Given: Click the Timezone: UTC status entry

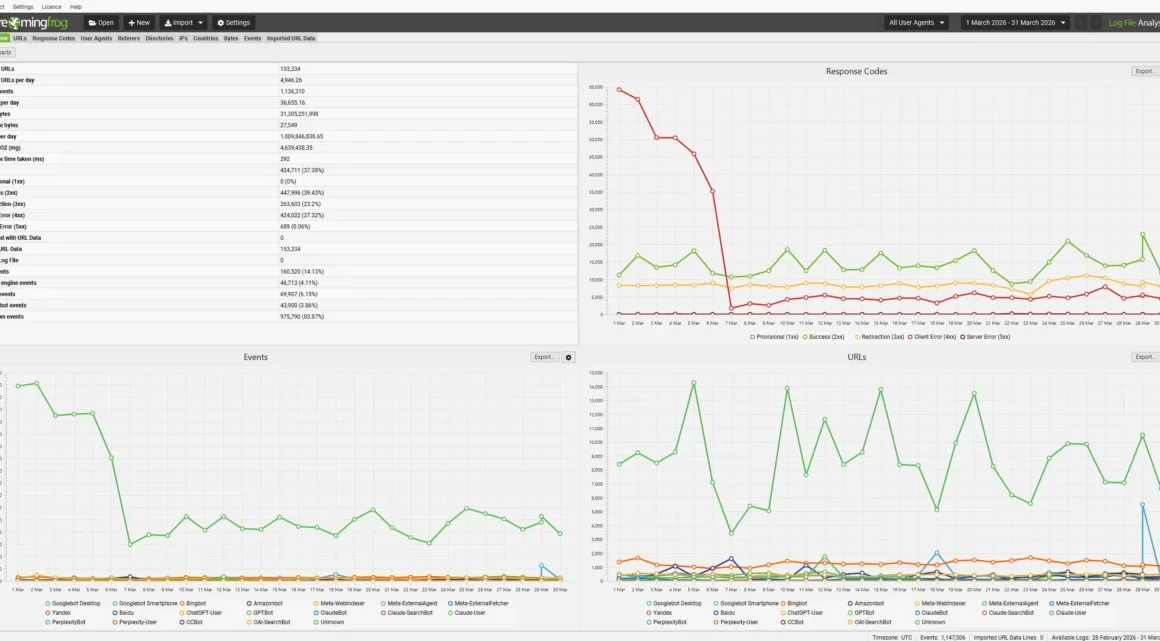Looking at the screenshot, I should point(892,637).
